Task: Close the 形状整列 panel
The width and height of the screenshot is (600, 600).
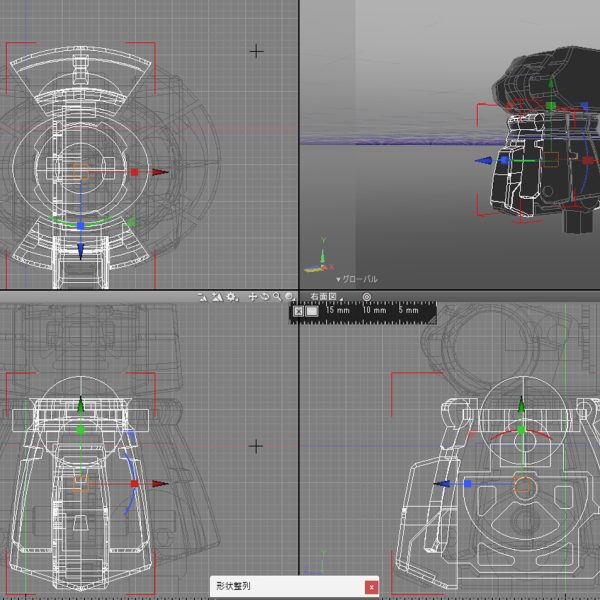Action: click(x=371, y=587)
